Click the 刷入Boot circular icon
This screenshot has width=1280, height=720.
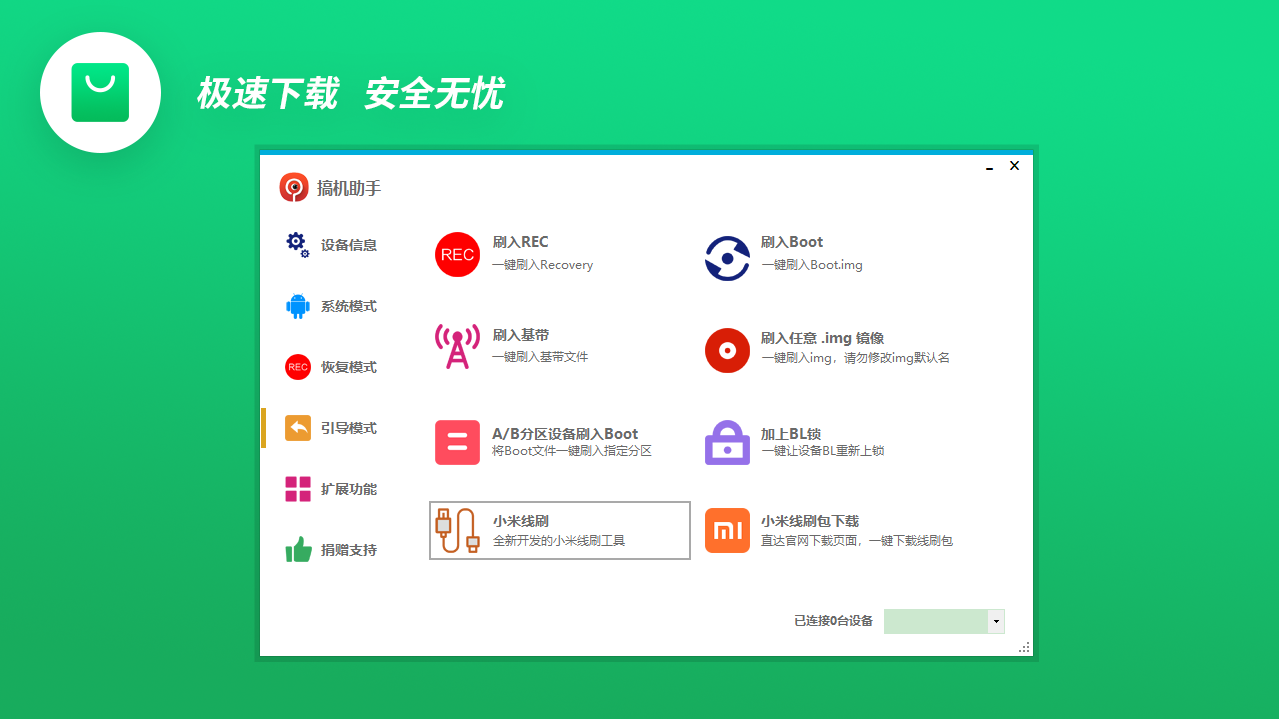point(727,258)
